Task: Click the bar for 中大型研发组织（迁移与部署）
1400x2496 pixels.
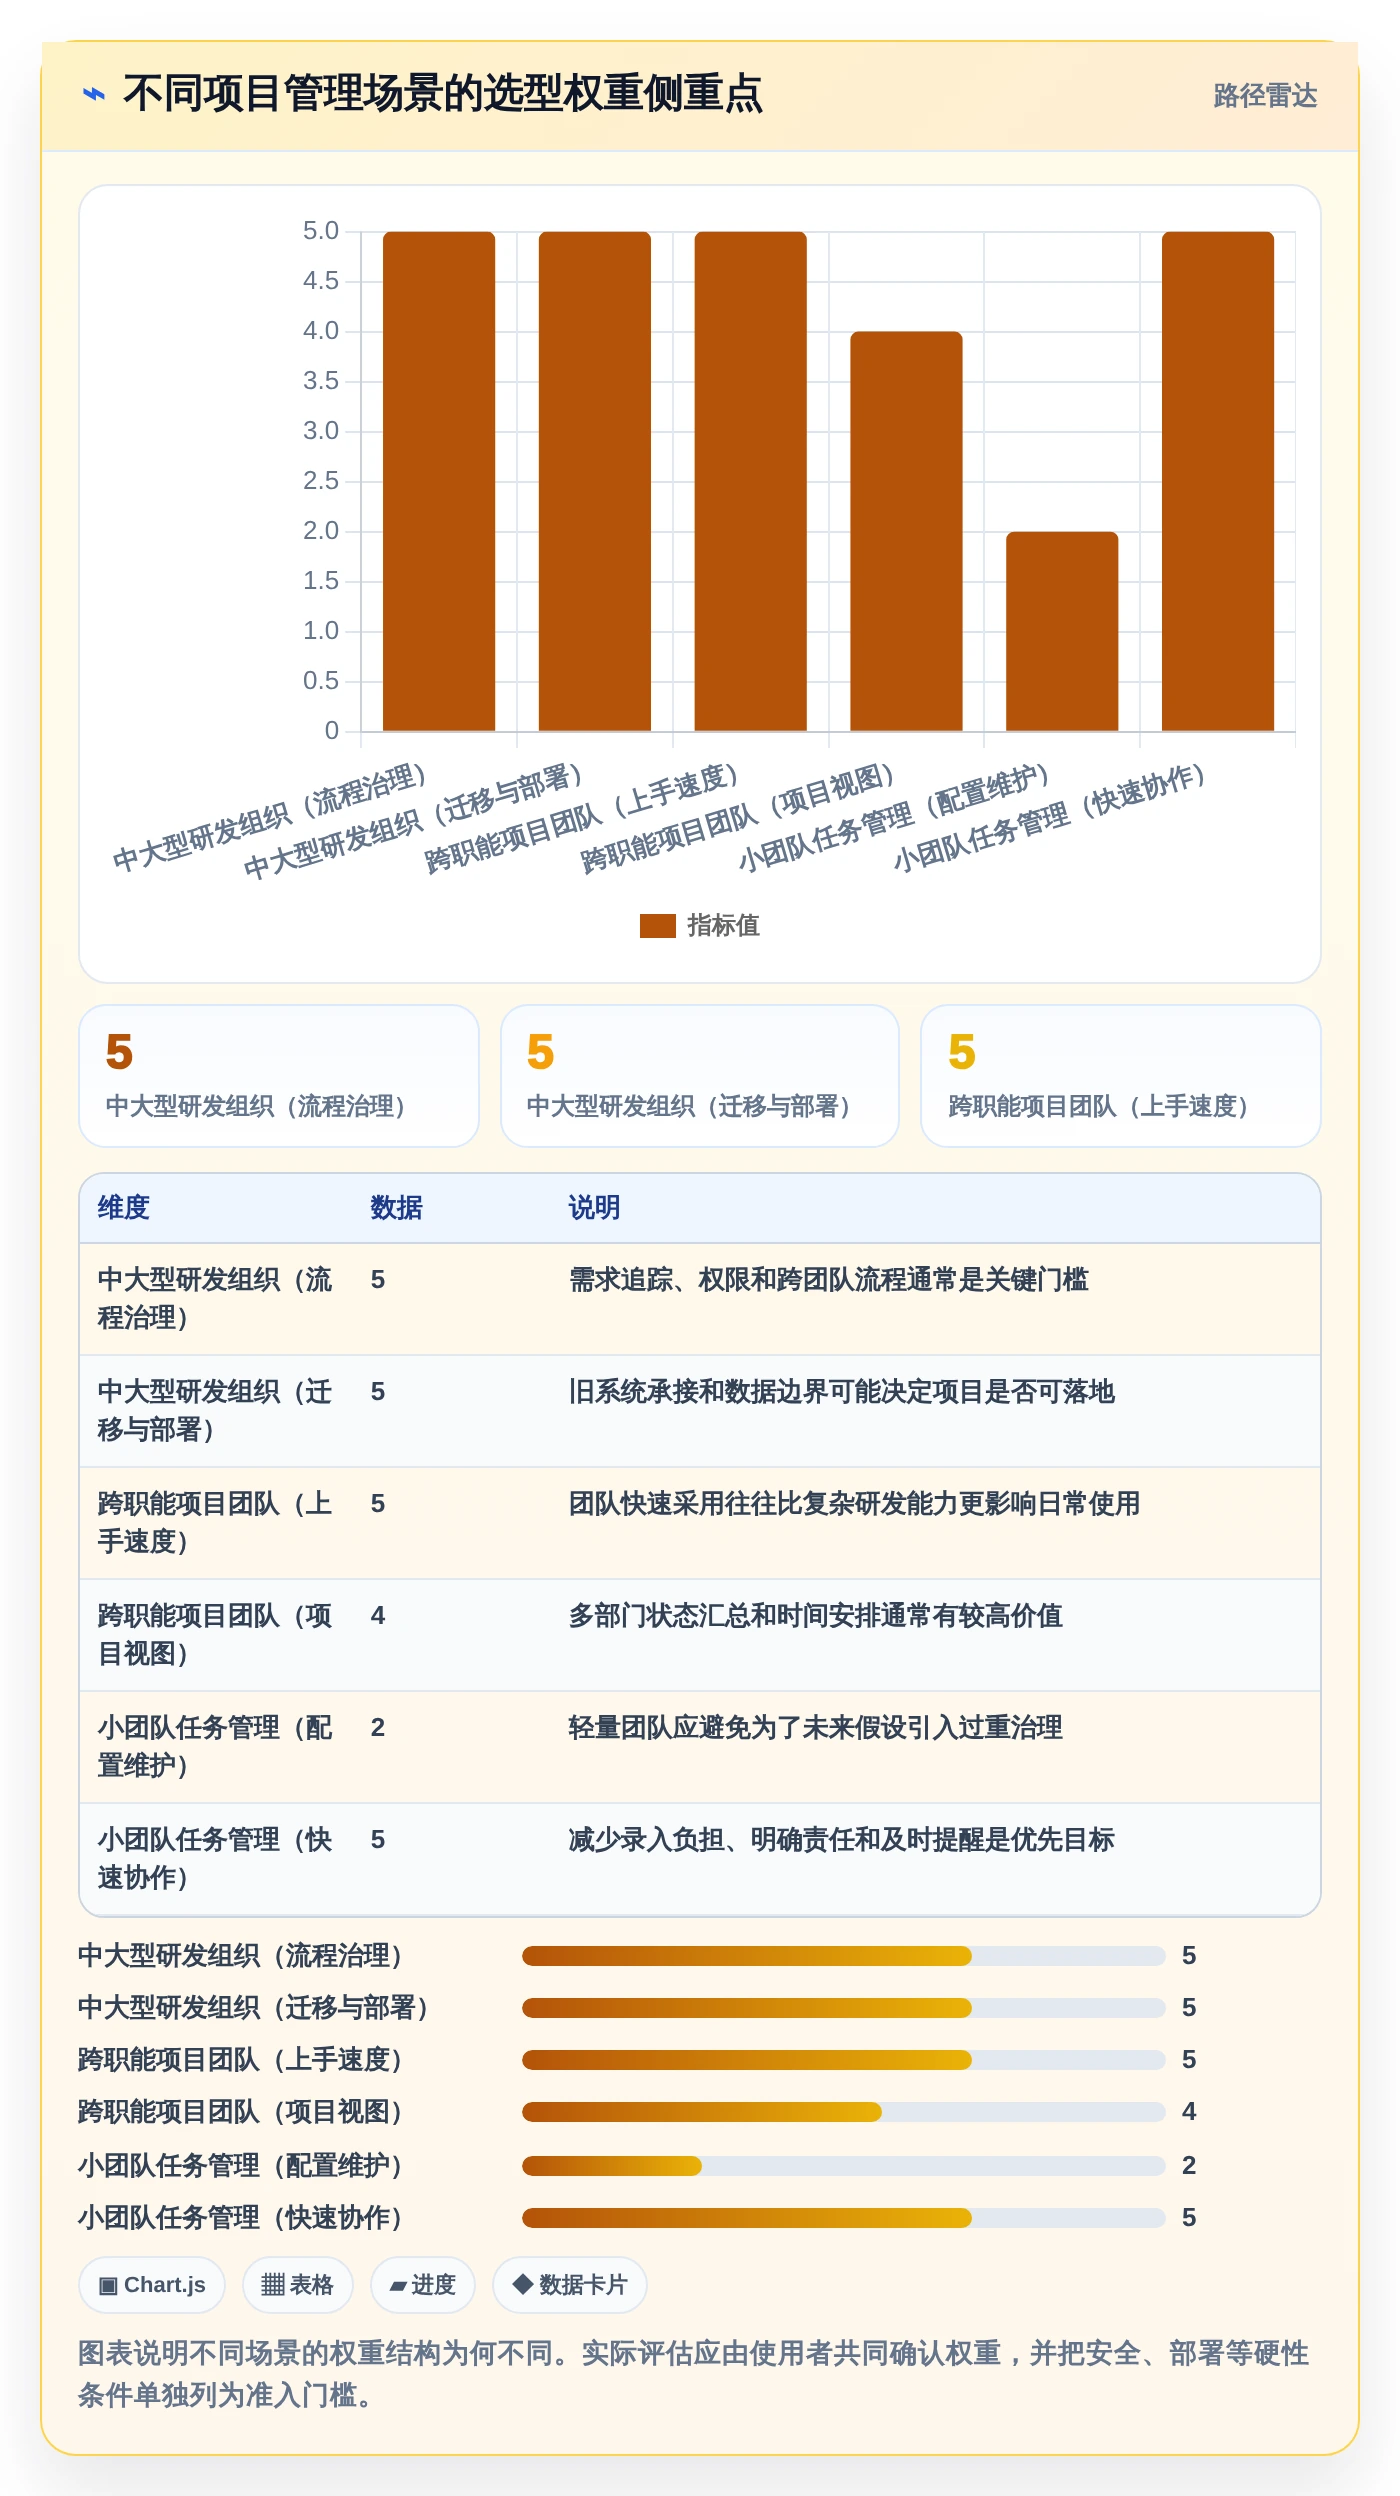Action: [595, 481]
